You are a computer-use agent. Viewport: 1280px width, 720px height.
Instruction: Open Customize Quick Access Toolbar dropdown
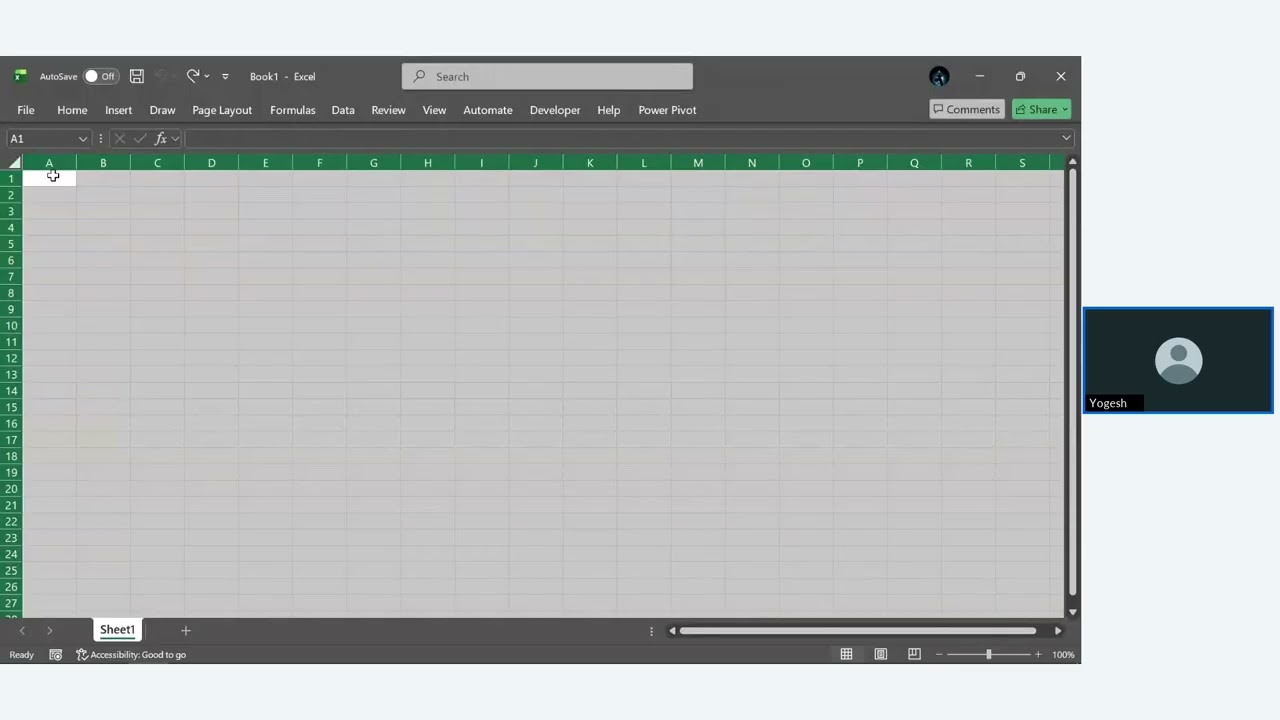tap(225, 76)
